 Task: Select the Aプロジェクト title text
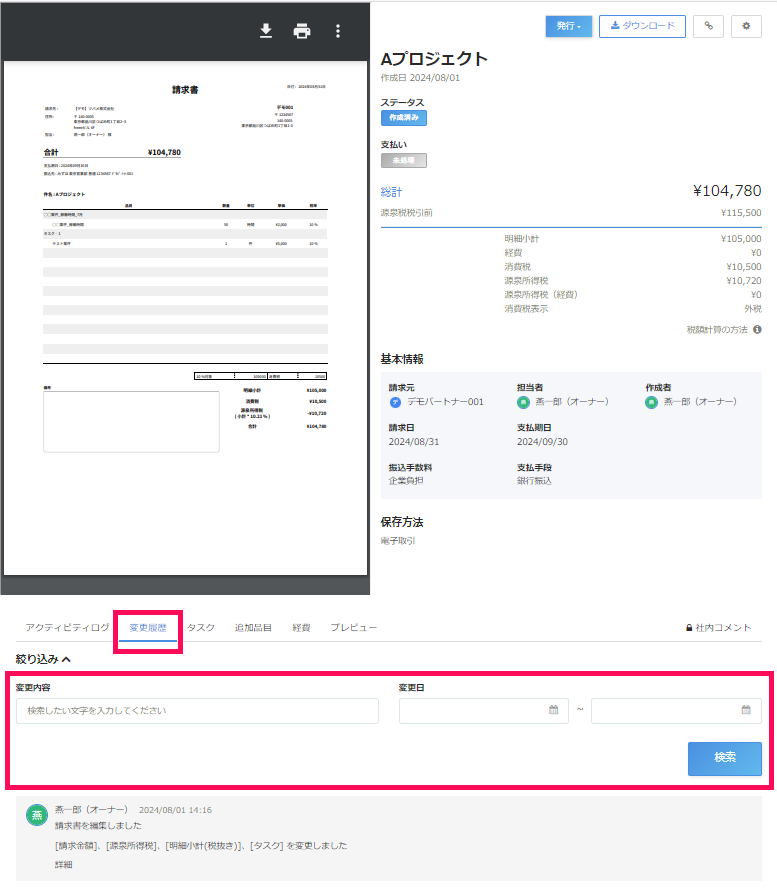point(434,59)
